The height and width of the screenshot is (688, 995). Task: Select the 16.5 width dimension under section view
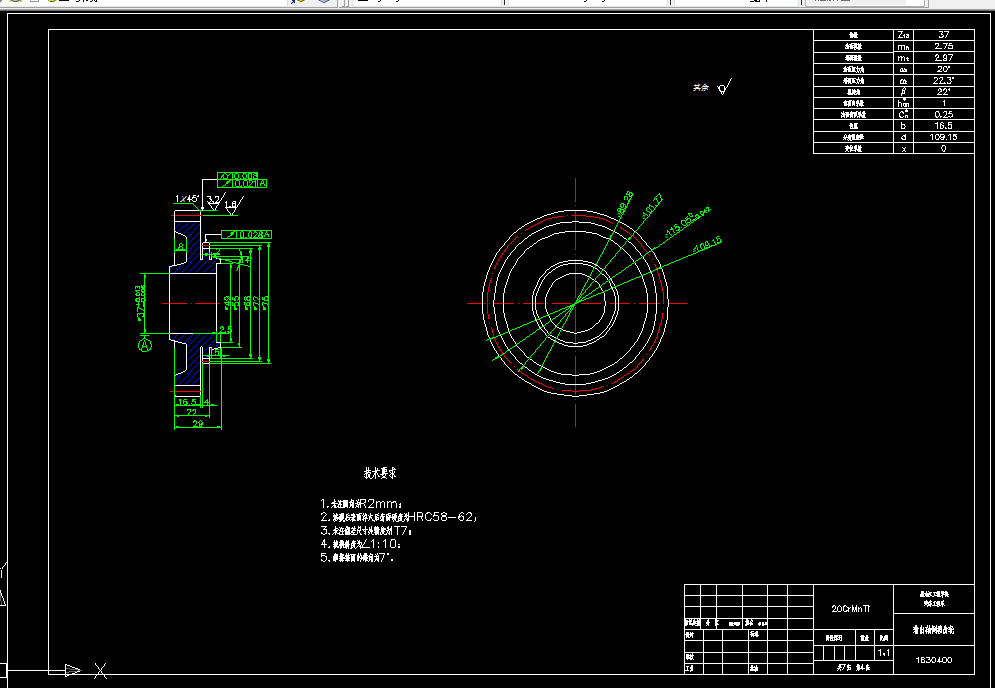pyautogui.click(x=187, y=402)
